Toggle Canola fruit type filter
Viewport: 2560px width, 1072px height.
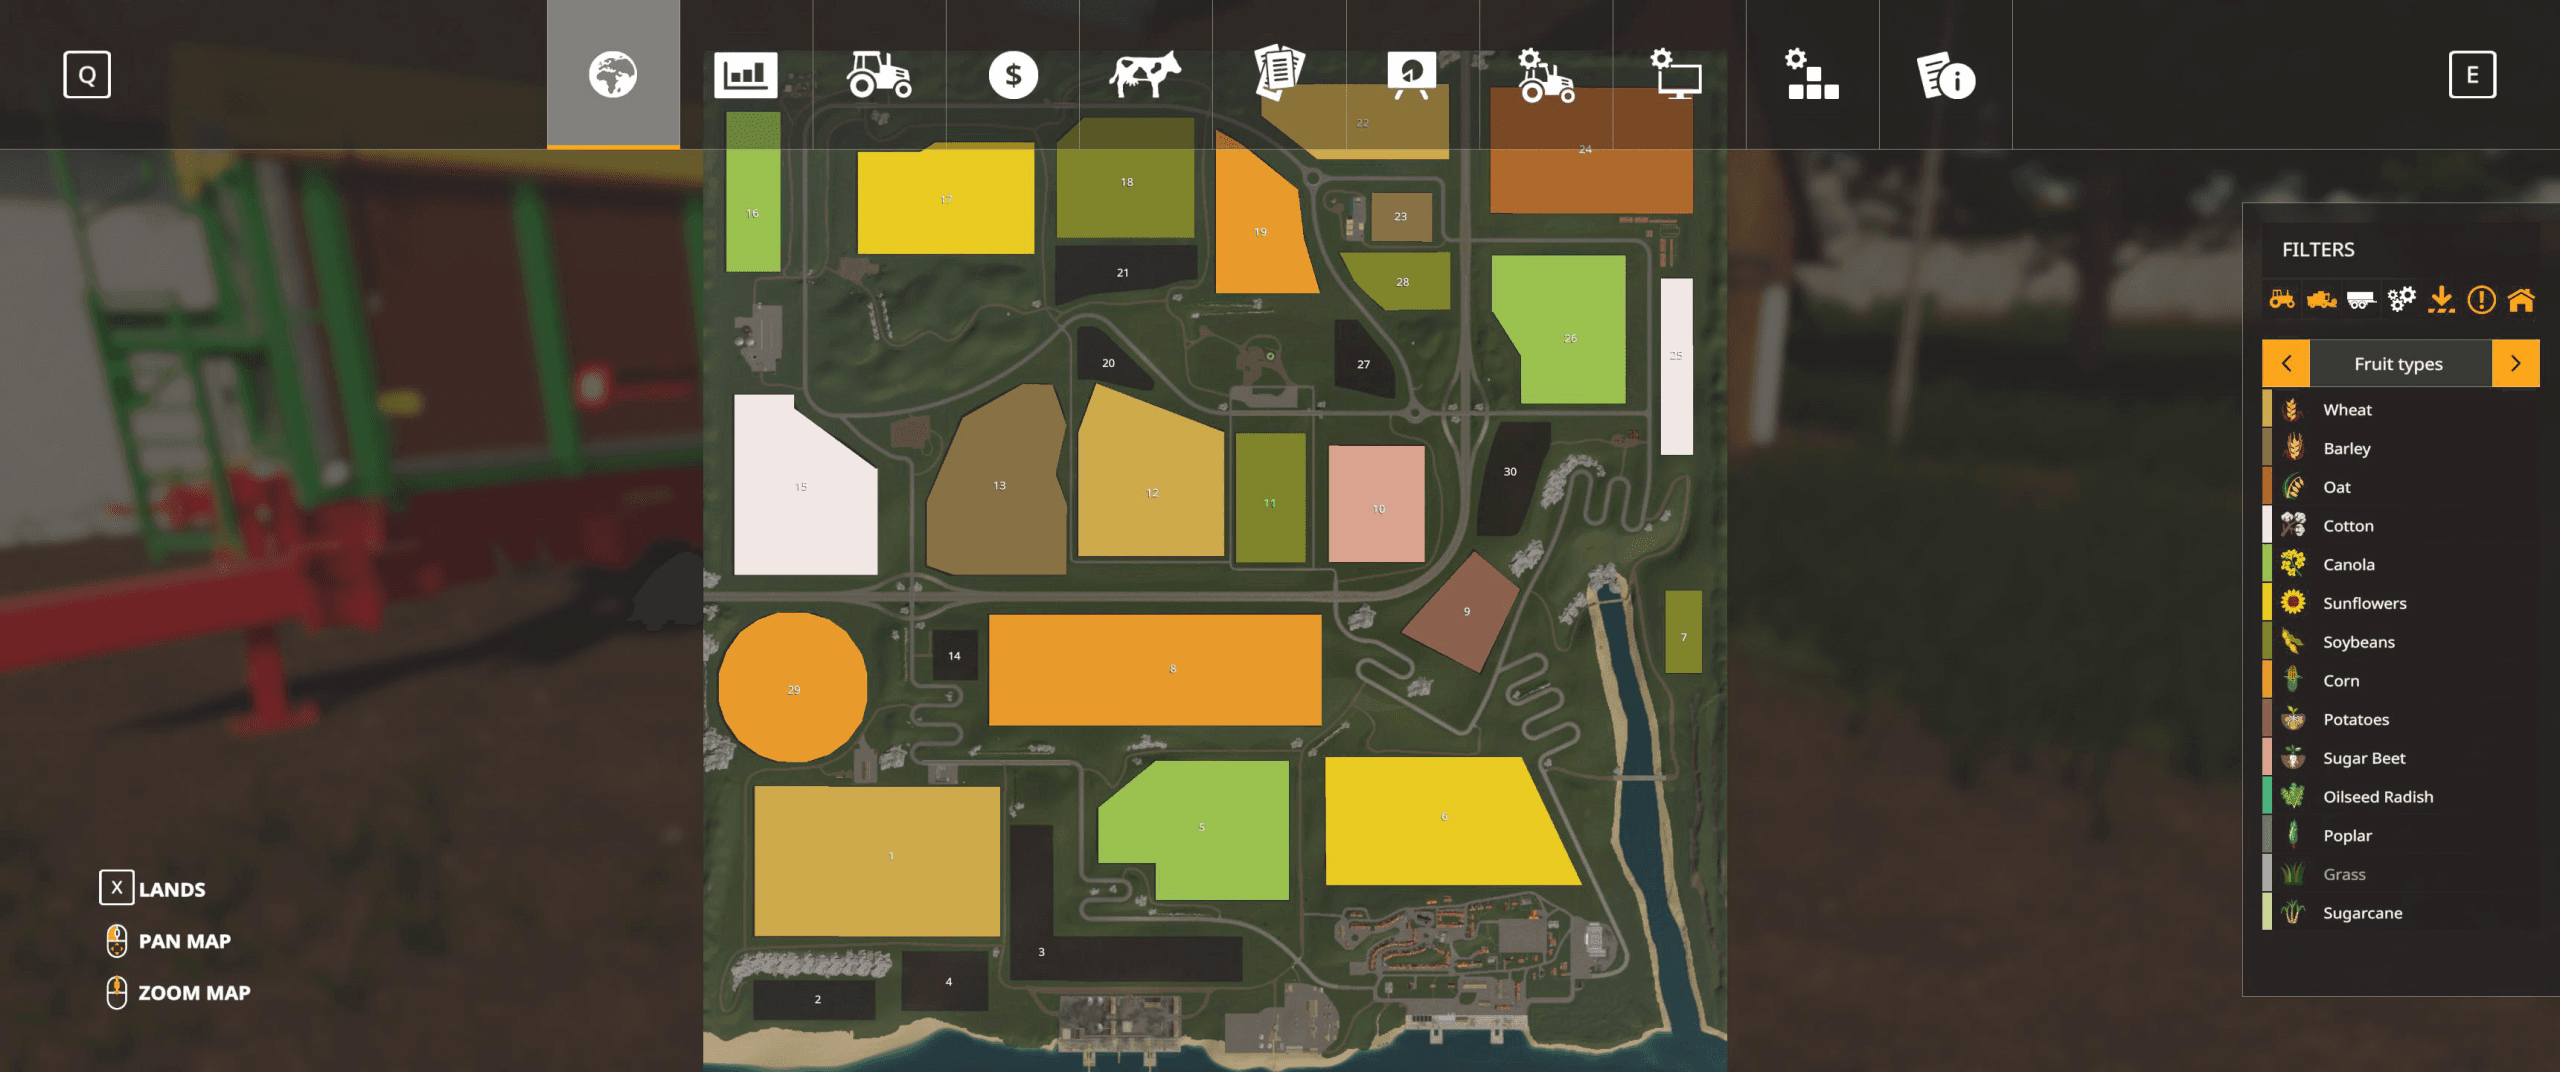(2401, 564)
